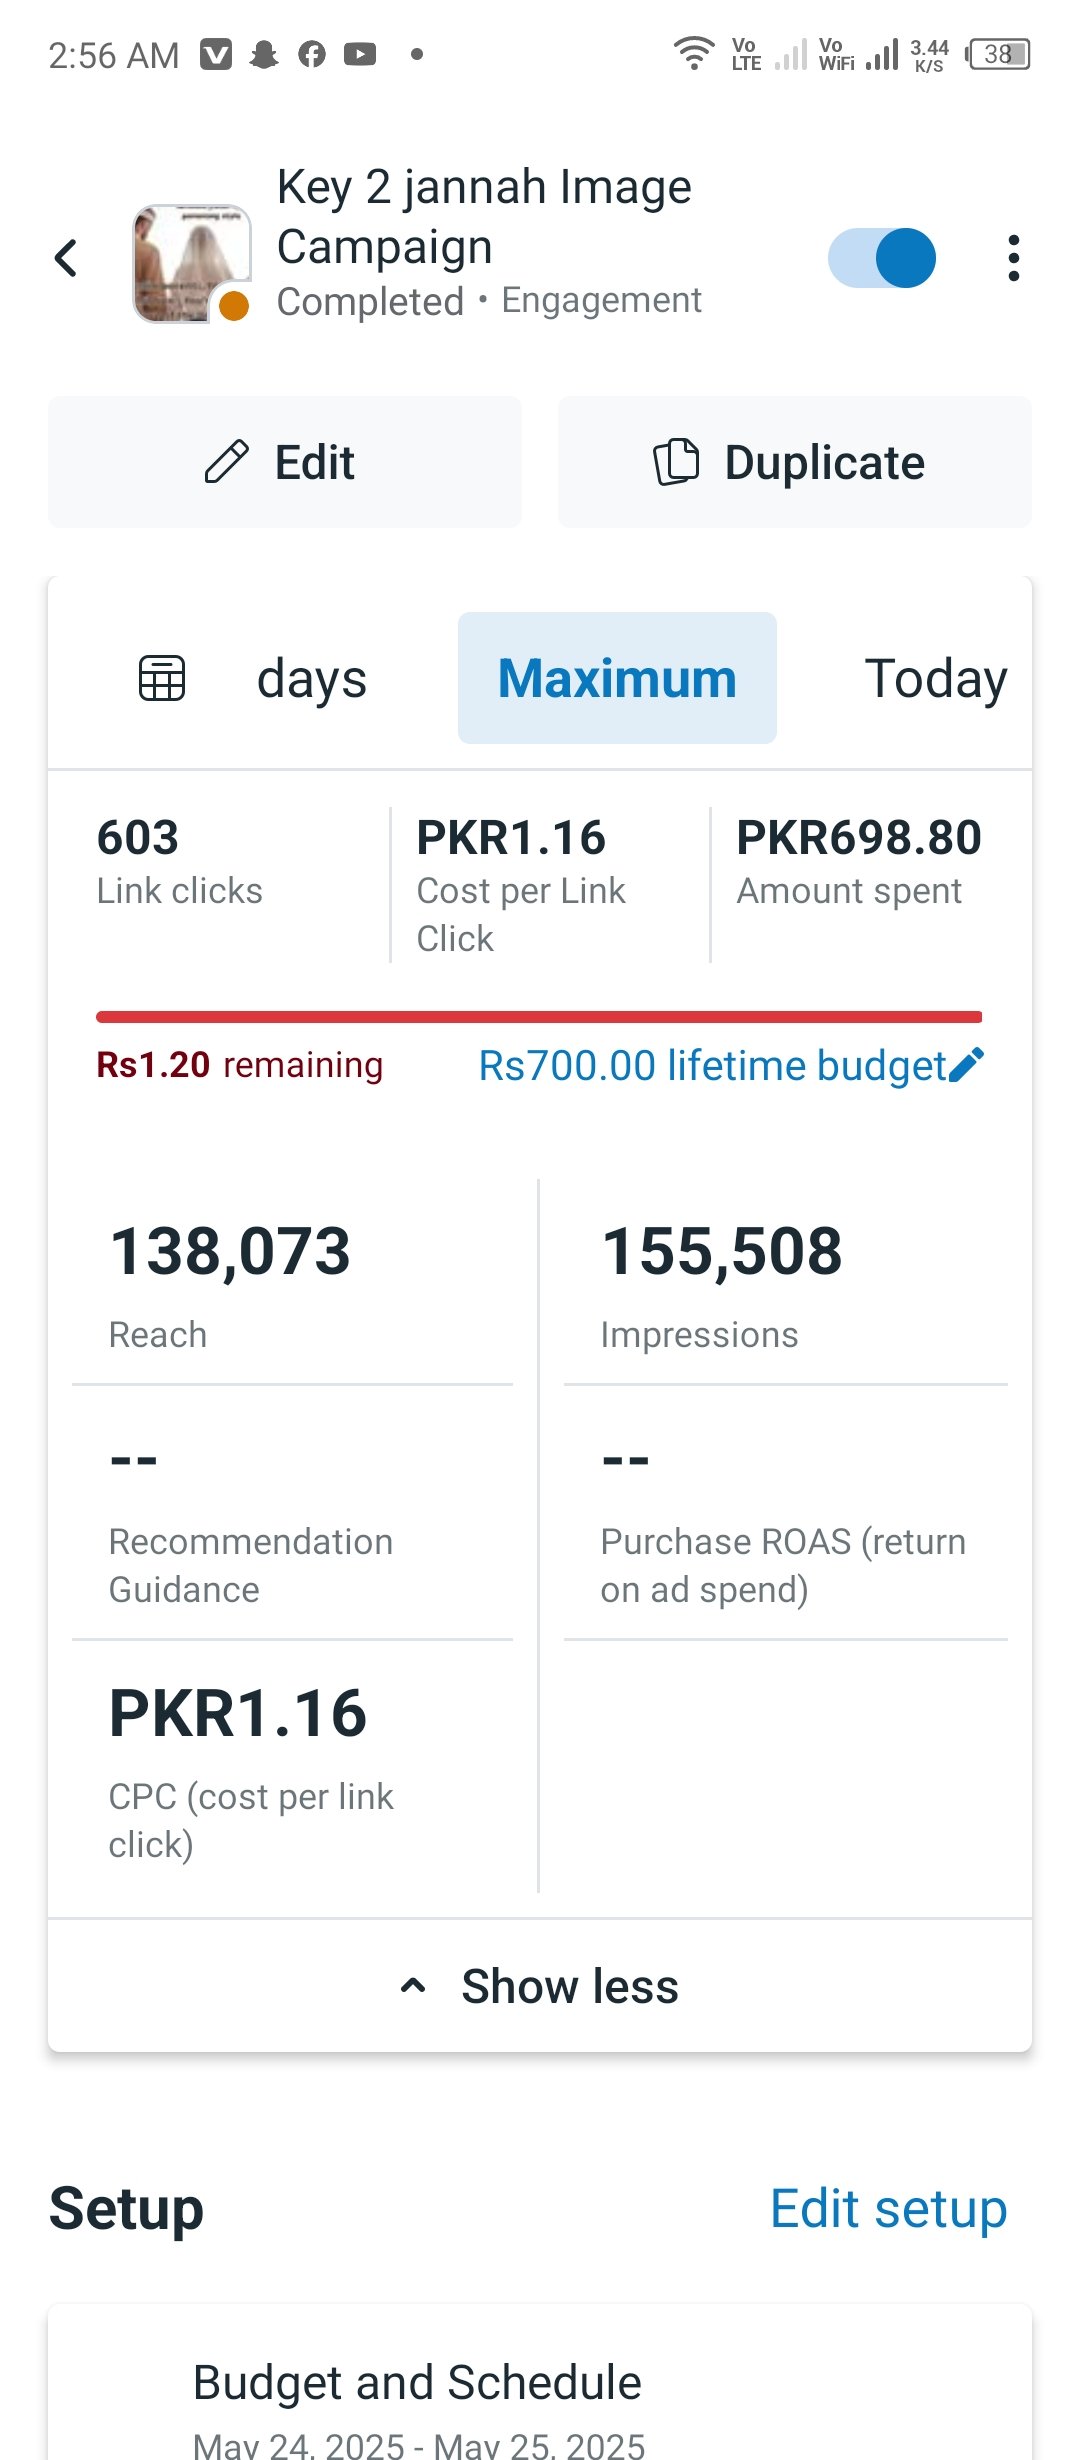
Task: Open the custom date range table icon
Action: [162, 678]
